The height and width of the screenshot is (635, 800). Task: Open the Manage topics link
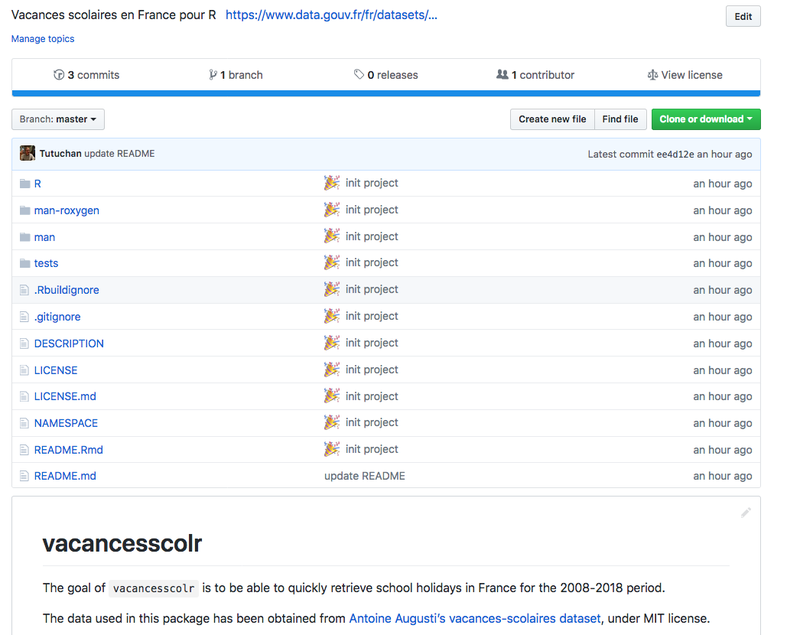point(42,39)
